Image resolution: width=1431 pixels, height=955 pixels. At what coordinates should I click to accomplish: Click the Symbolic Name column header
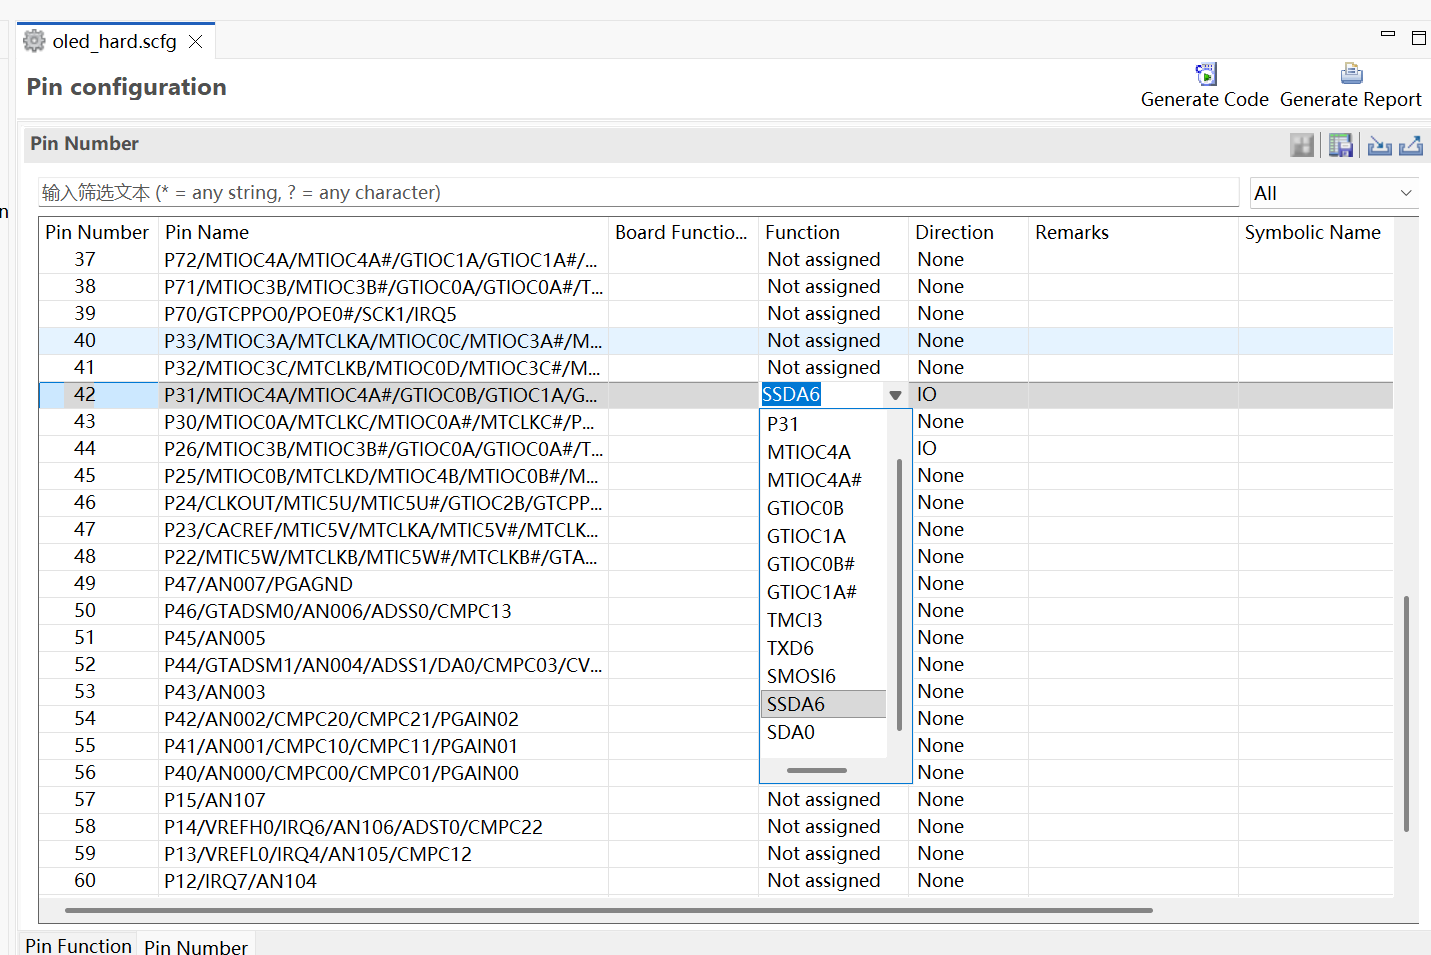1315,232
